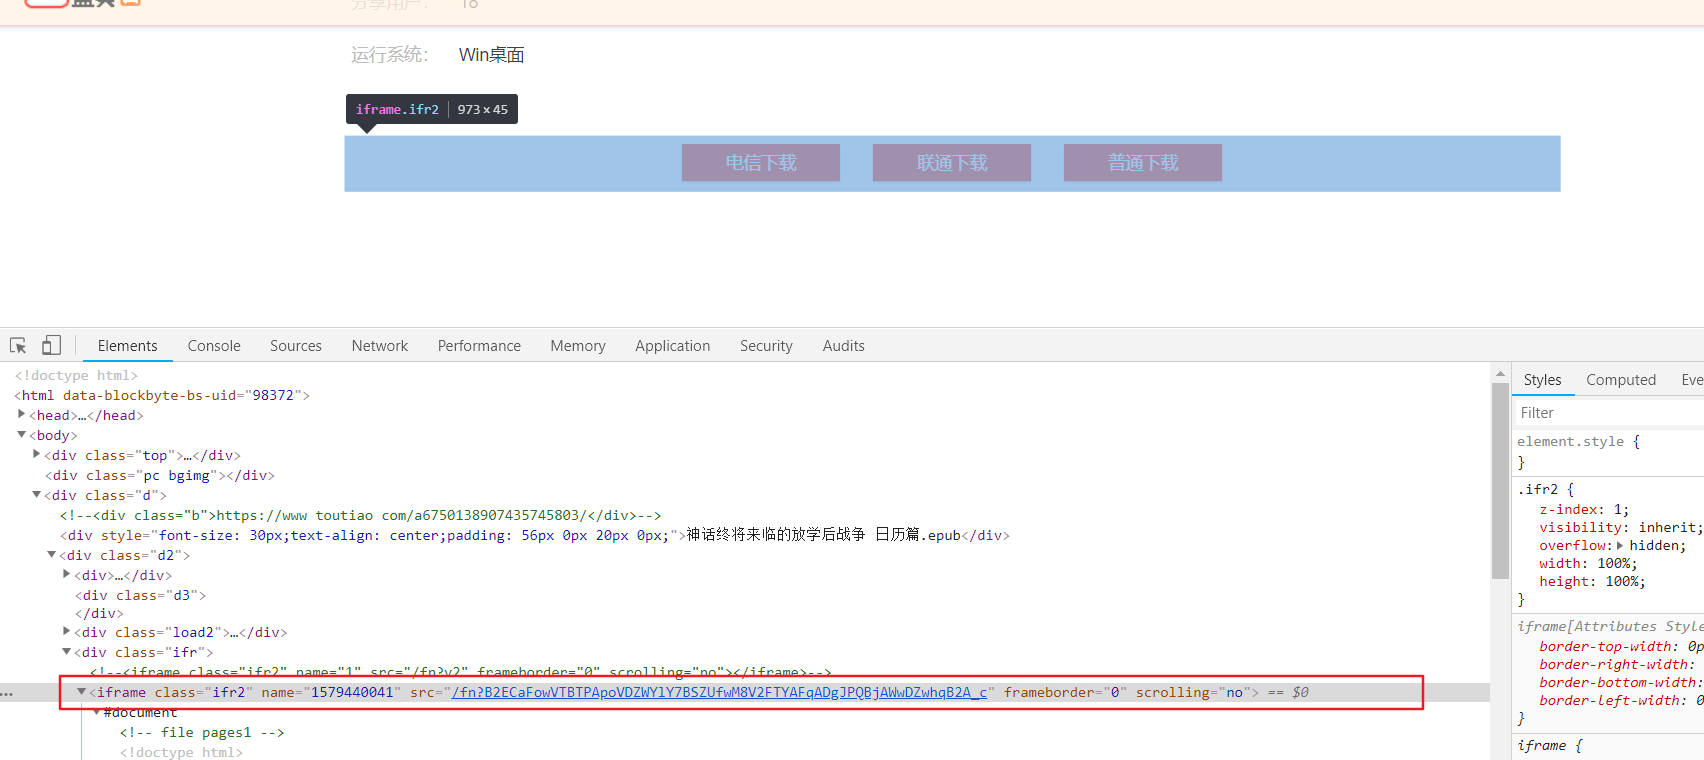Expand the plain div node inside d2
Viewport: 1704px width, 760px height.
(x=67, y=574)
